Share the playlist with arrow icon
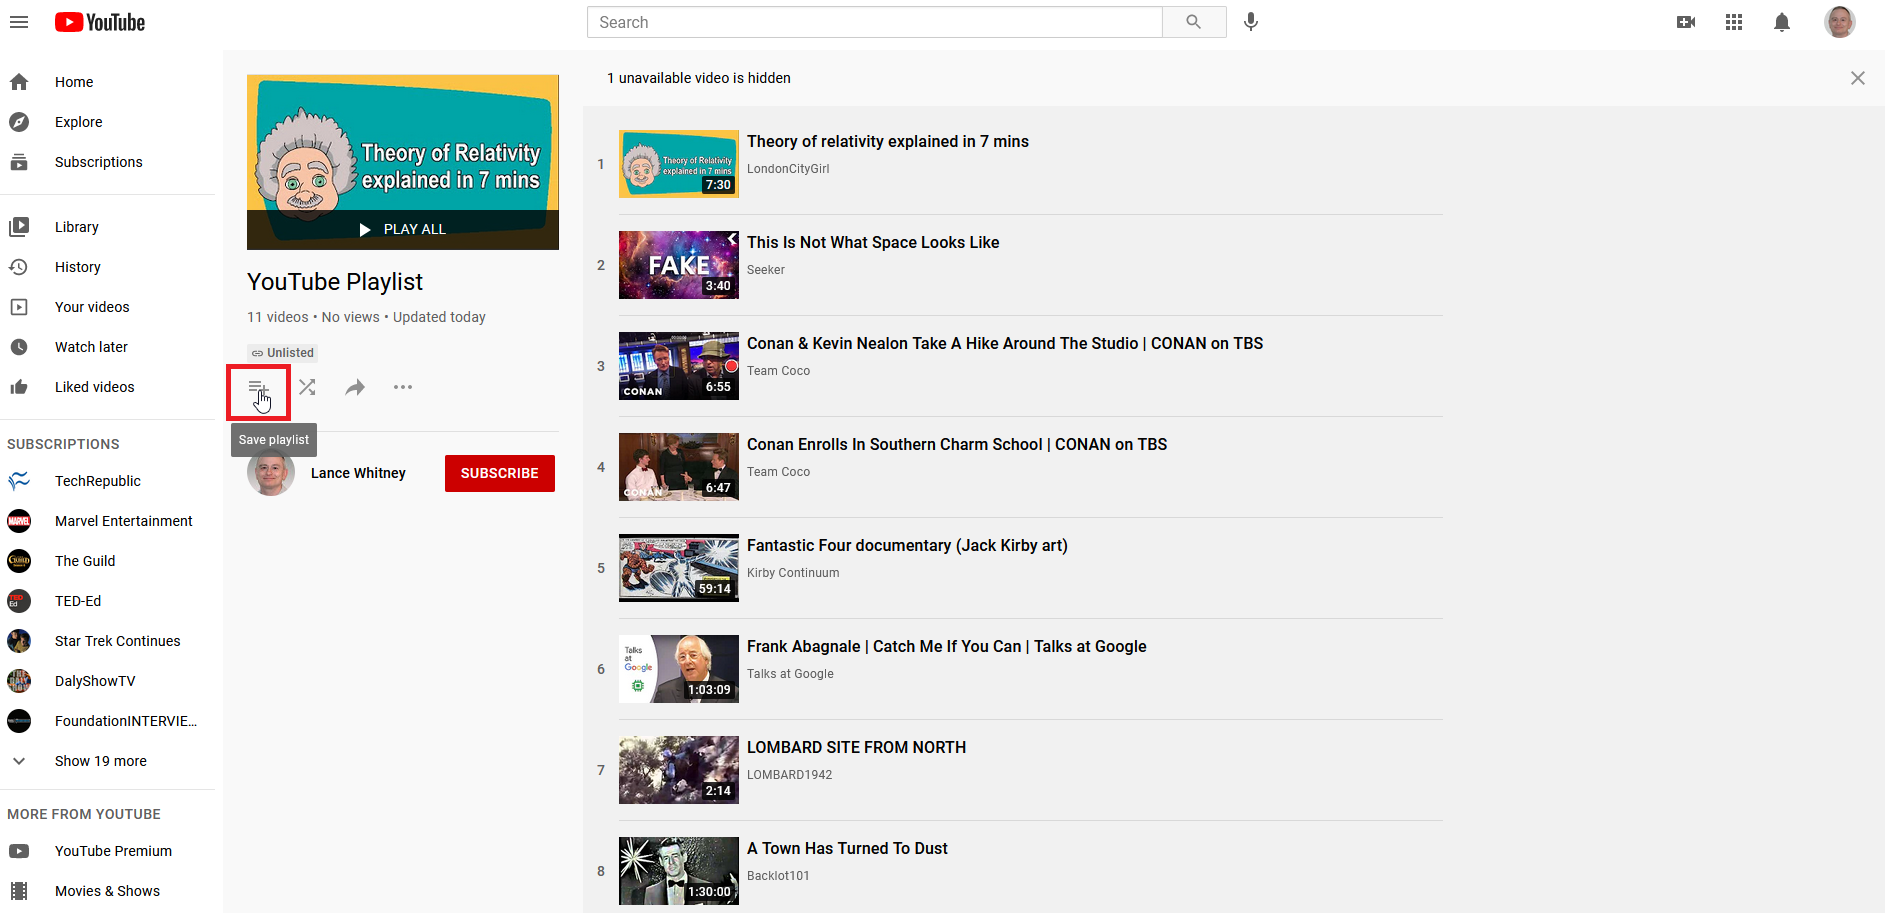The image size is (1885, 913). coord(355,387)
